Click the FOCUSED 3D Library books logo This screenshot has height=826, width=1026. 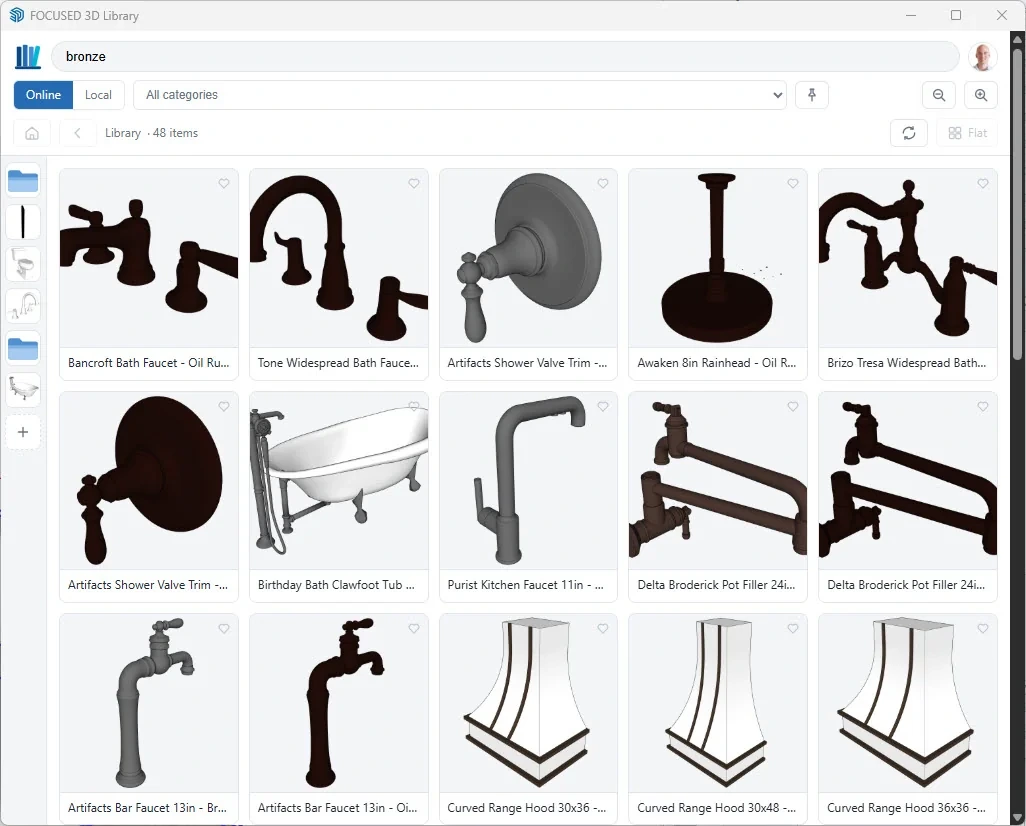27,57
